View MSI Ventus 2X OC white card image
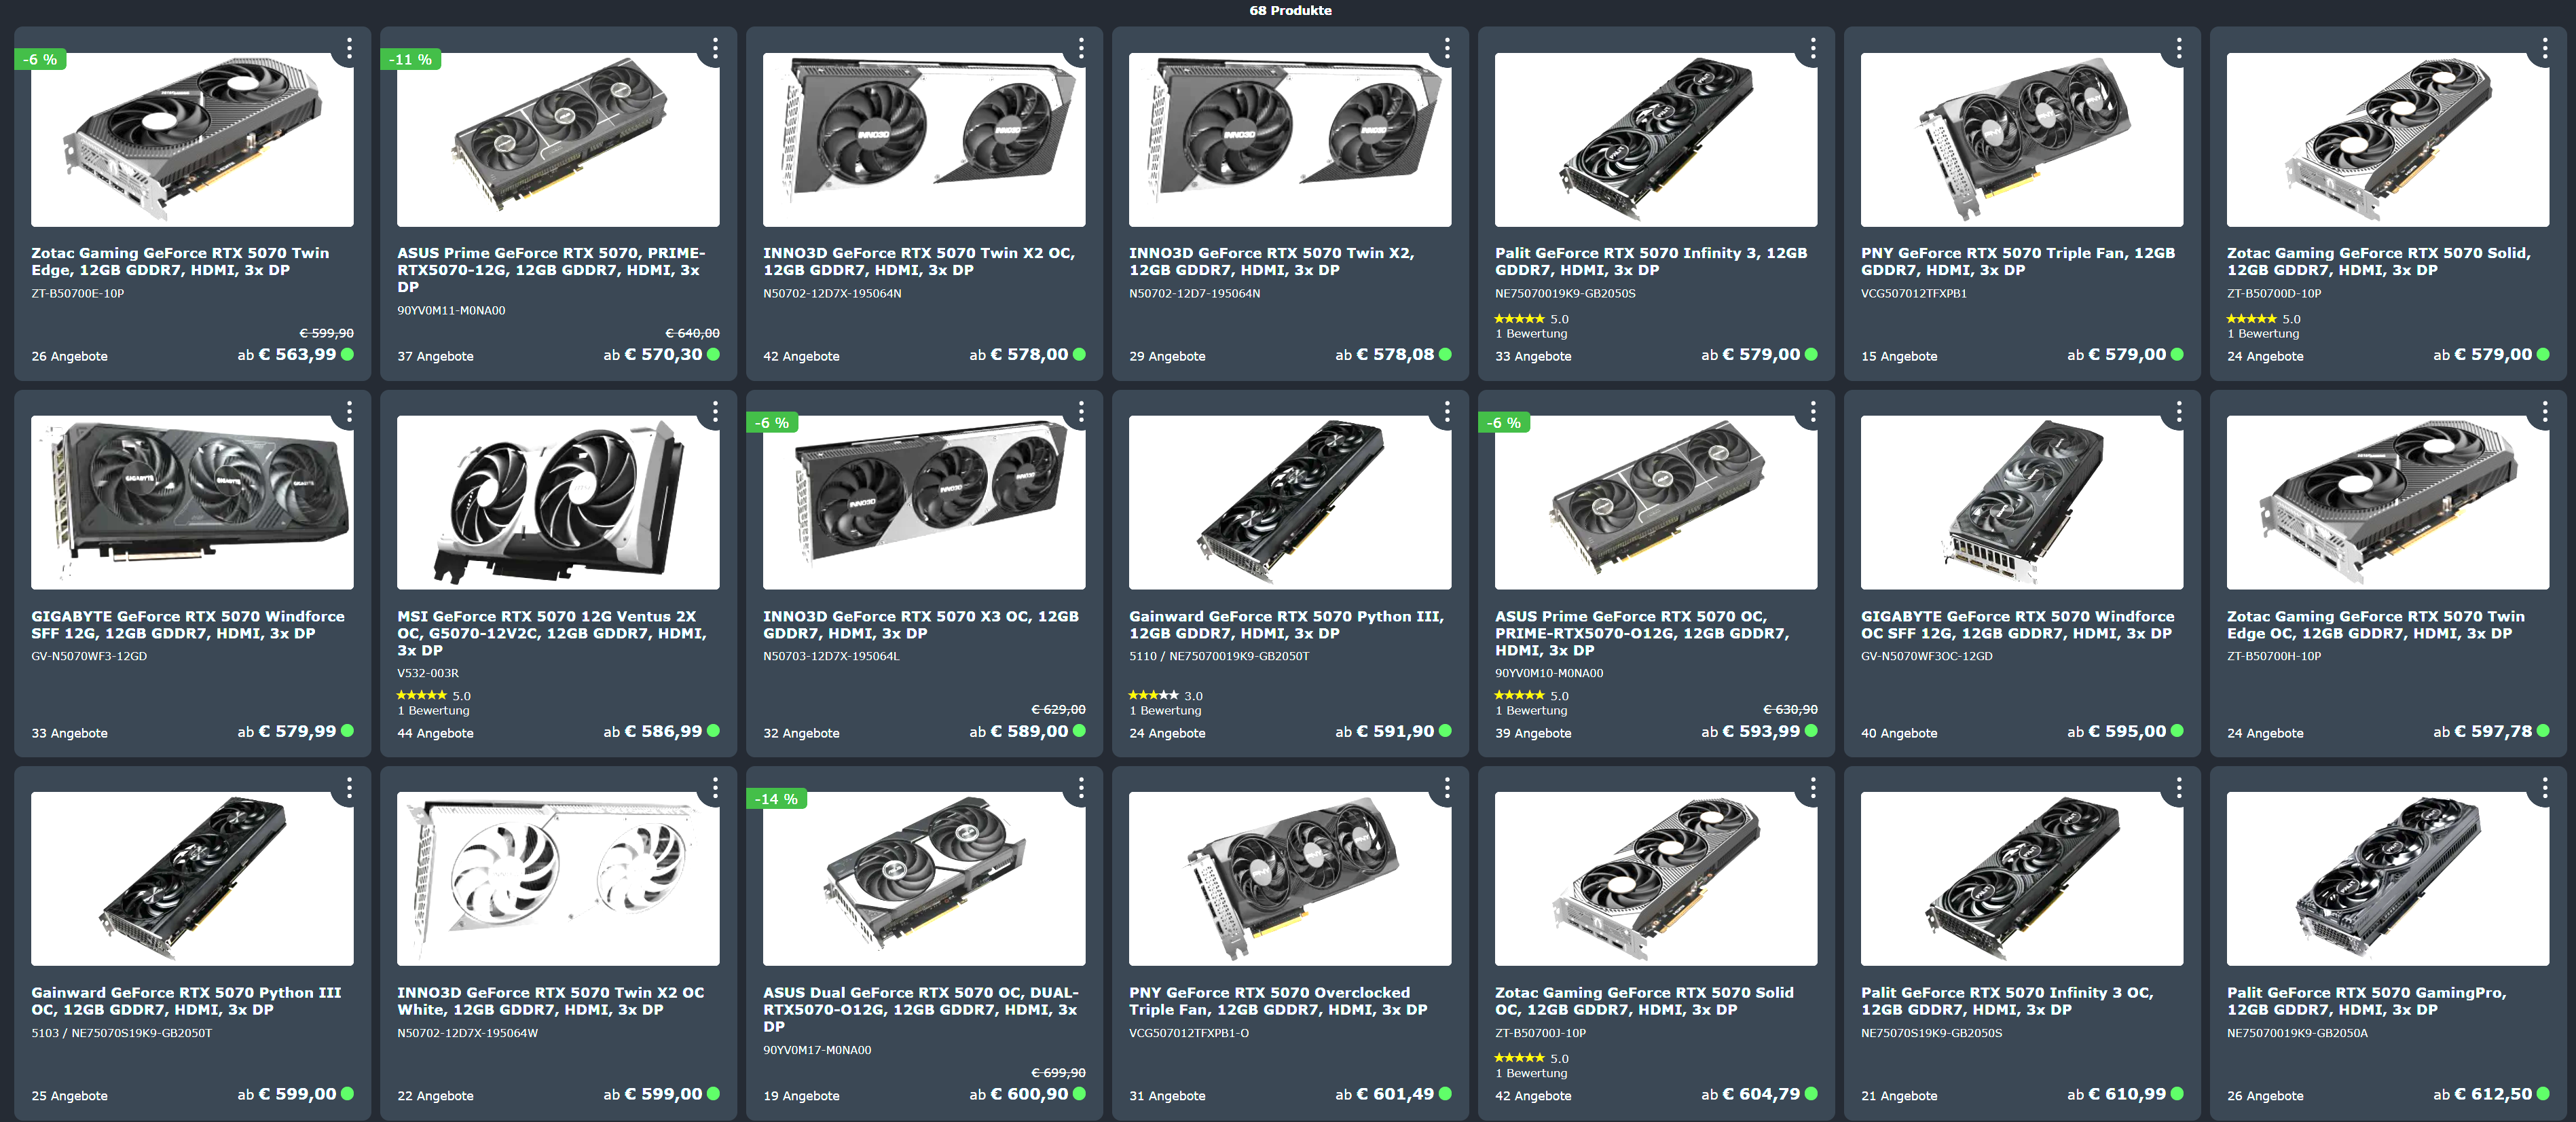 click(558, 503)
